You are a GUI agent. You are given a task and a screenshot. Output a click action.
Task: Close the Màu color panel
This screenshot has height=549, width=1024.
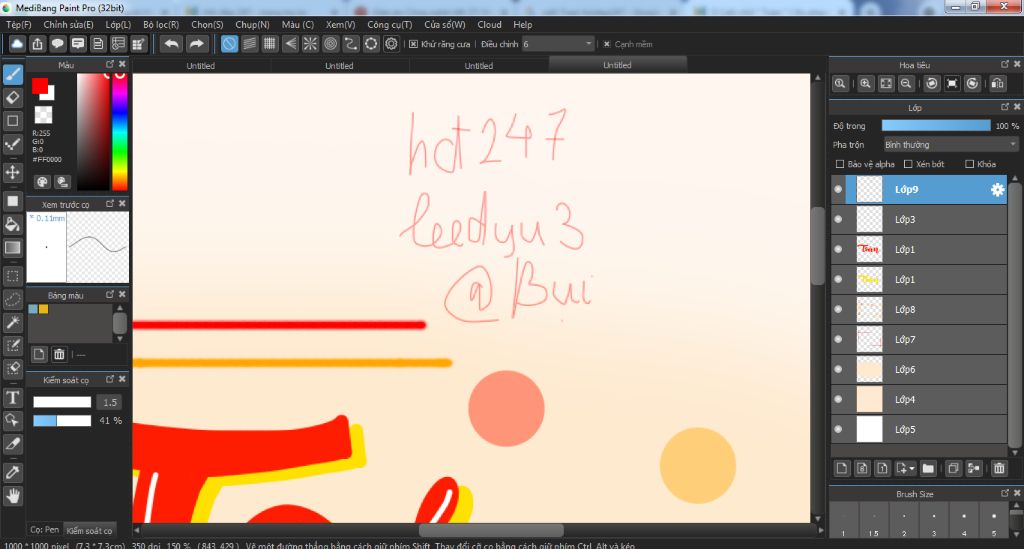point(122,64)
